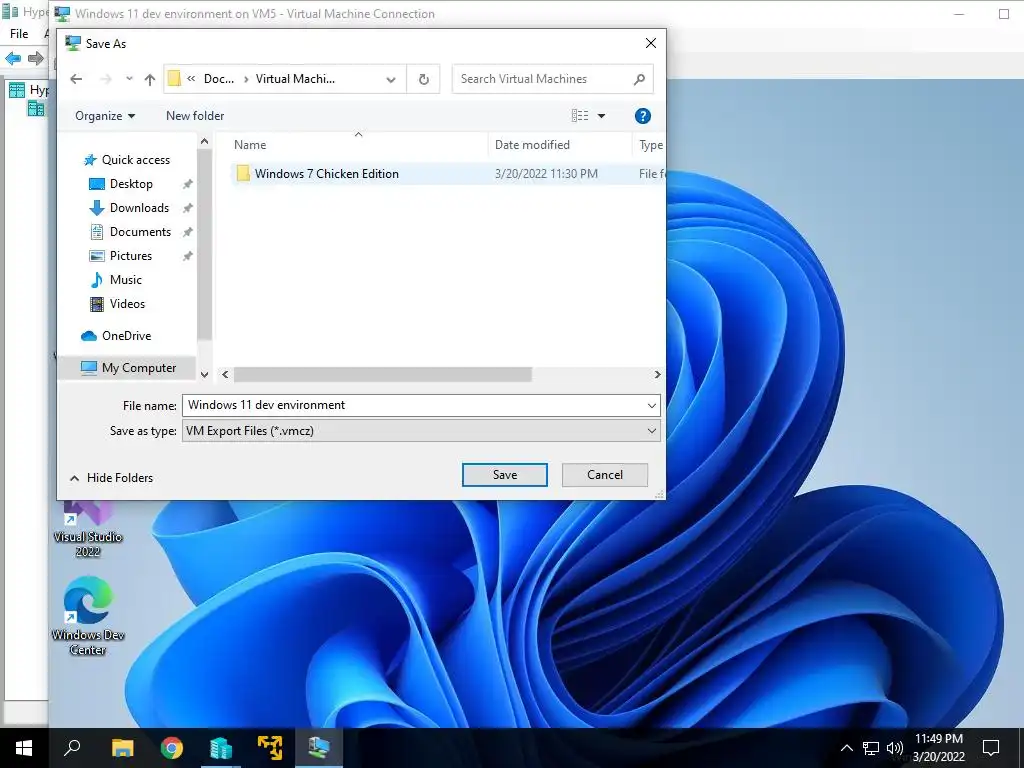Open Visual Studio 2022 desktop shortcut
The height and width of the screenshot is (768, 1024).
(88, 529)
